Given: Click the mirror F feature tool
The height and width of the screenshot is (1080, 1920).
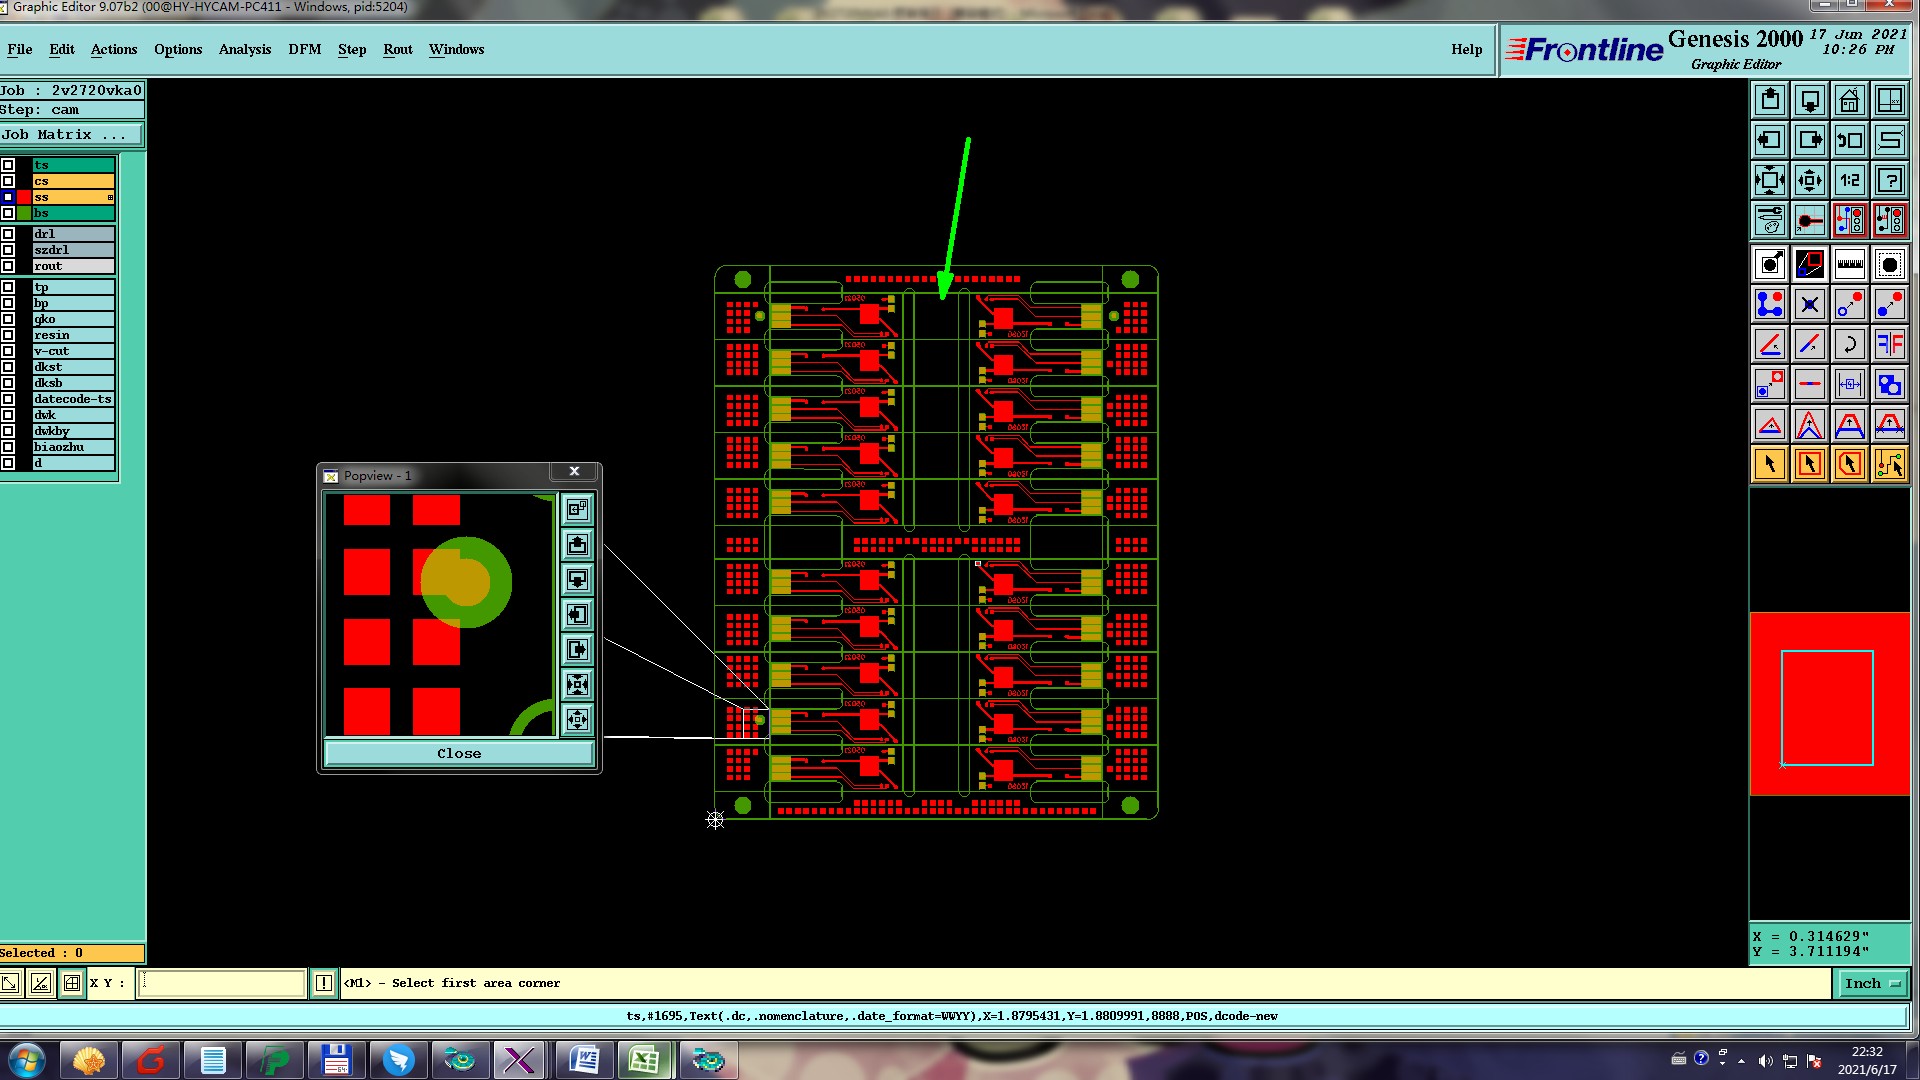Looking at the screenshot, I should point(1889,345).
